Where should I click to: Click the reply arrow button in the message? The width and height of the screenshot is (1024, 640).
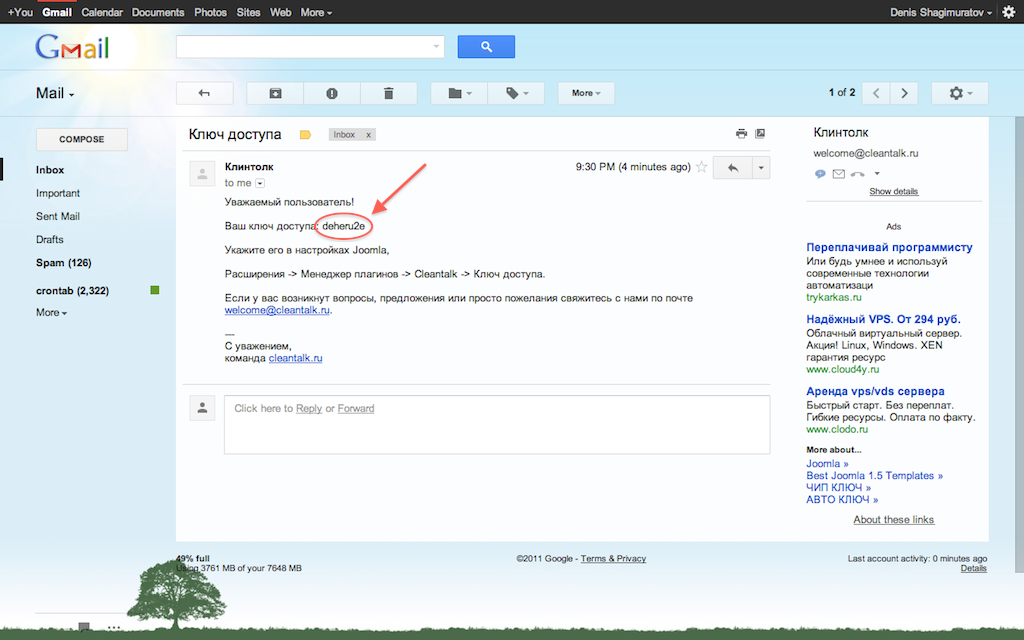pyautogui.click(x=732, y=168)
